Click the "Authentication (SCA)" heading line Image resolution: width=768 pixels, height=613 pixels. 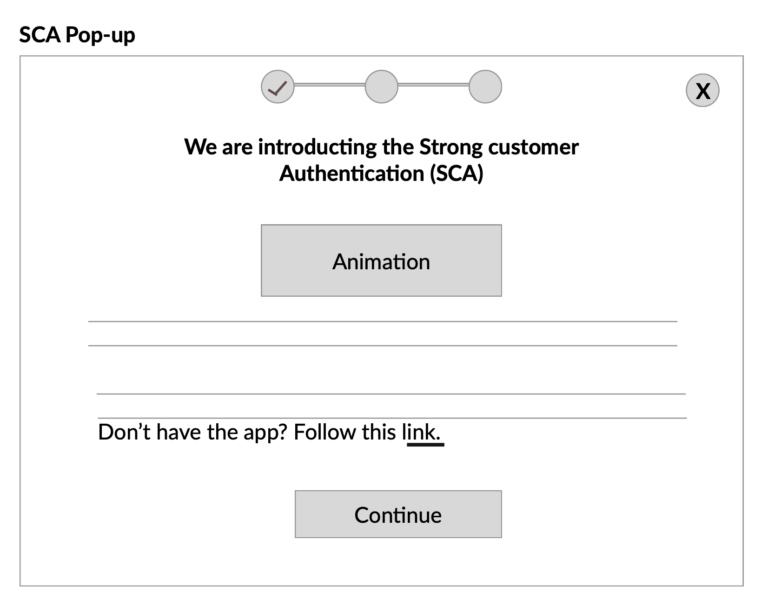click(x=381, y=174)
